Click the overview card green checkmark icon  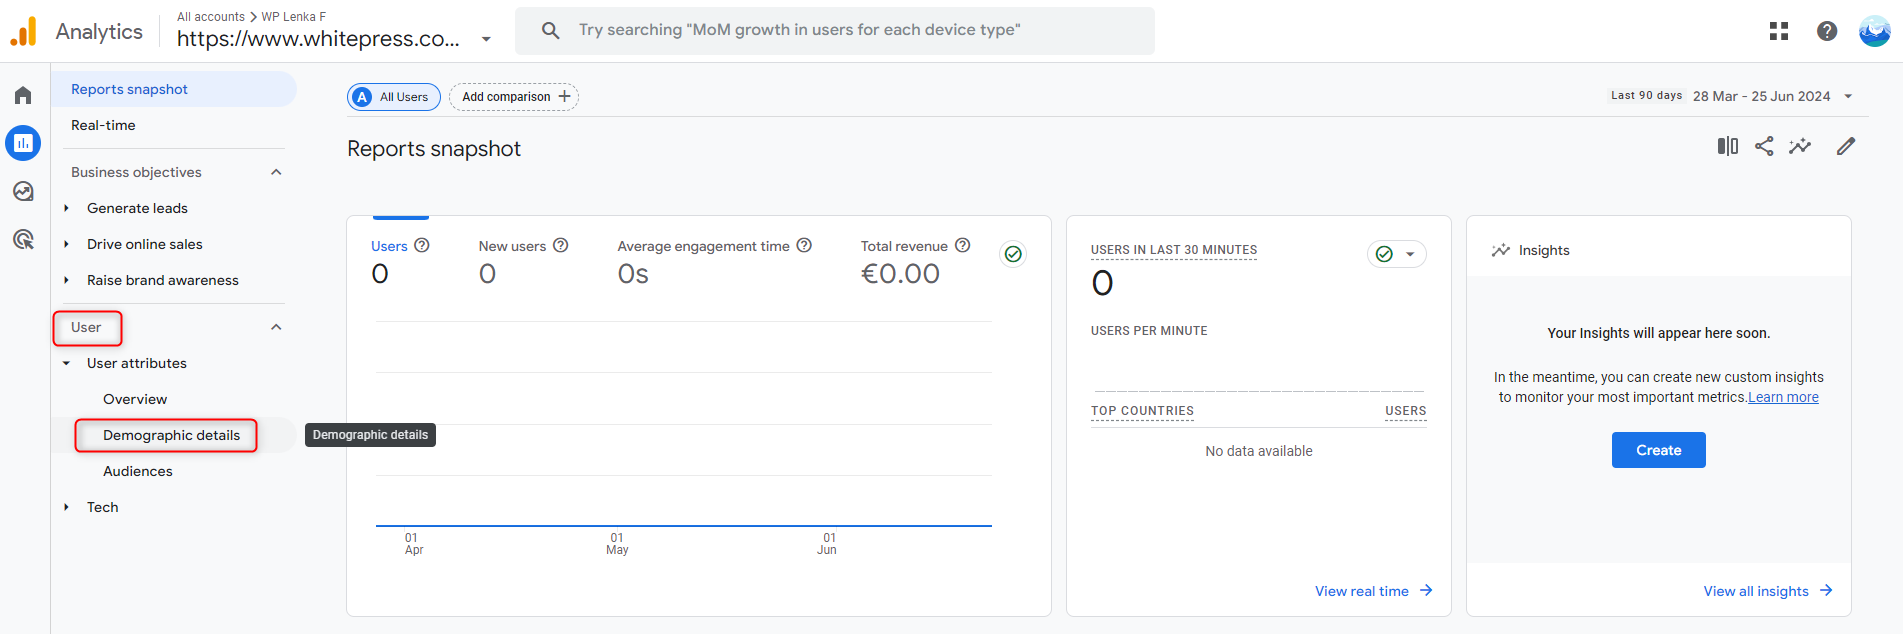[x=1013, y=254]
